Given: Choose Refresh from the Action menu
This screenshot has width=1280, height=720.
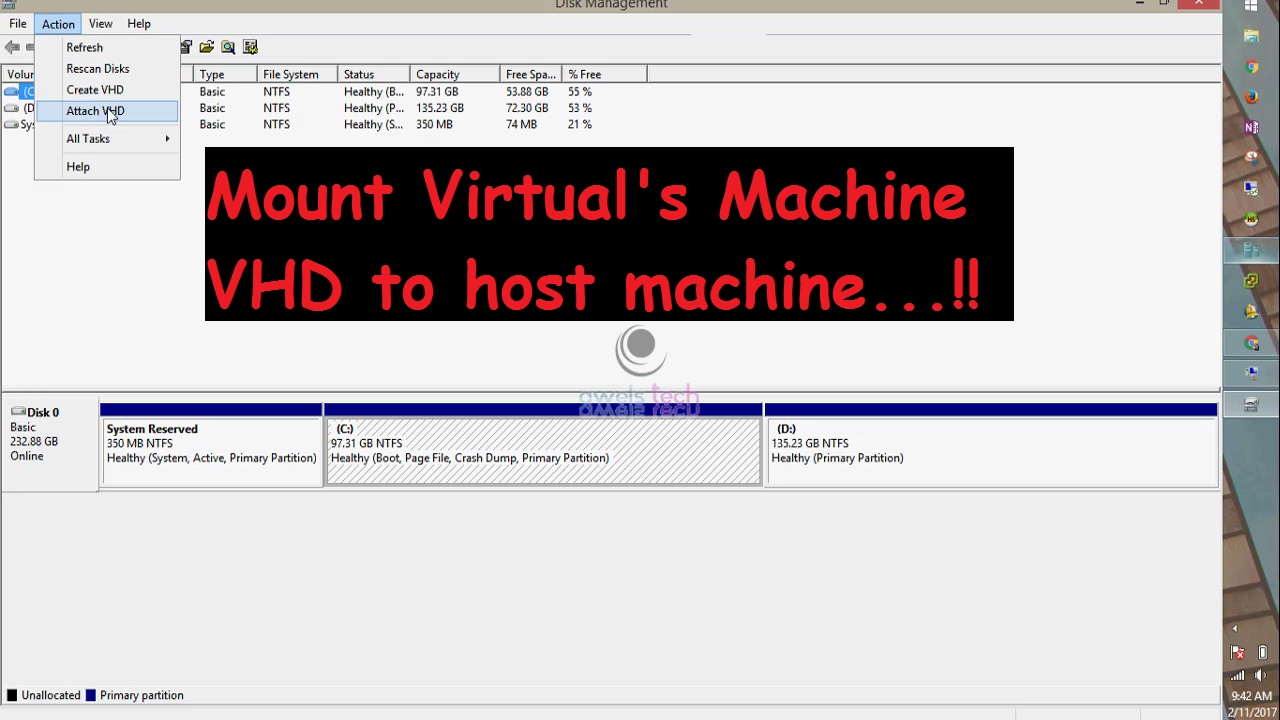Looking at the screenshot, I should [x=107, y=47].
